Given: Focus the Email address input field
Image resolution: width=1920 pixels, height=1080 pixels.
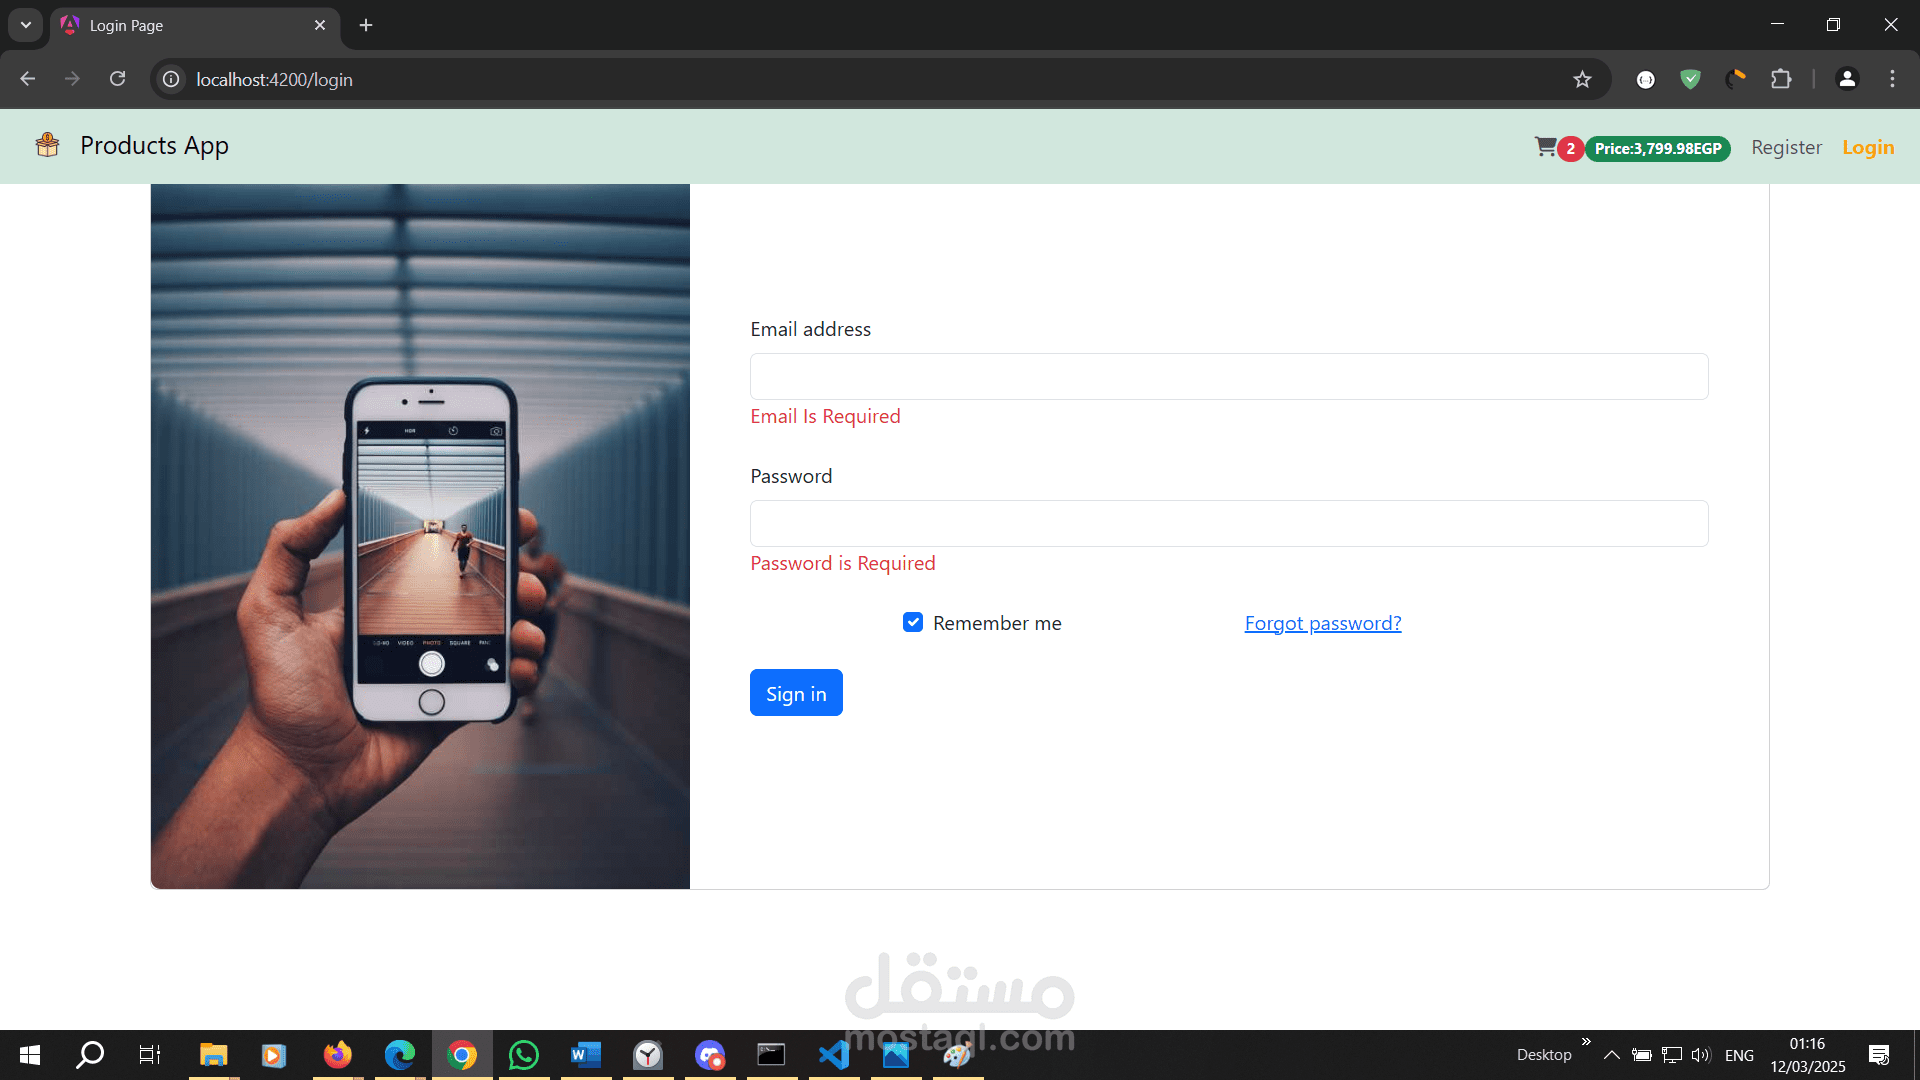Looking at the screenshot, I should 1229,376.
